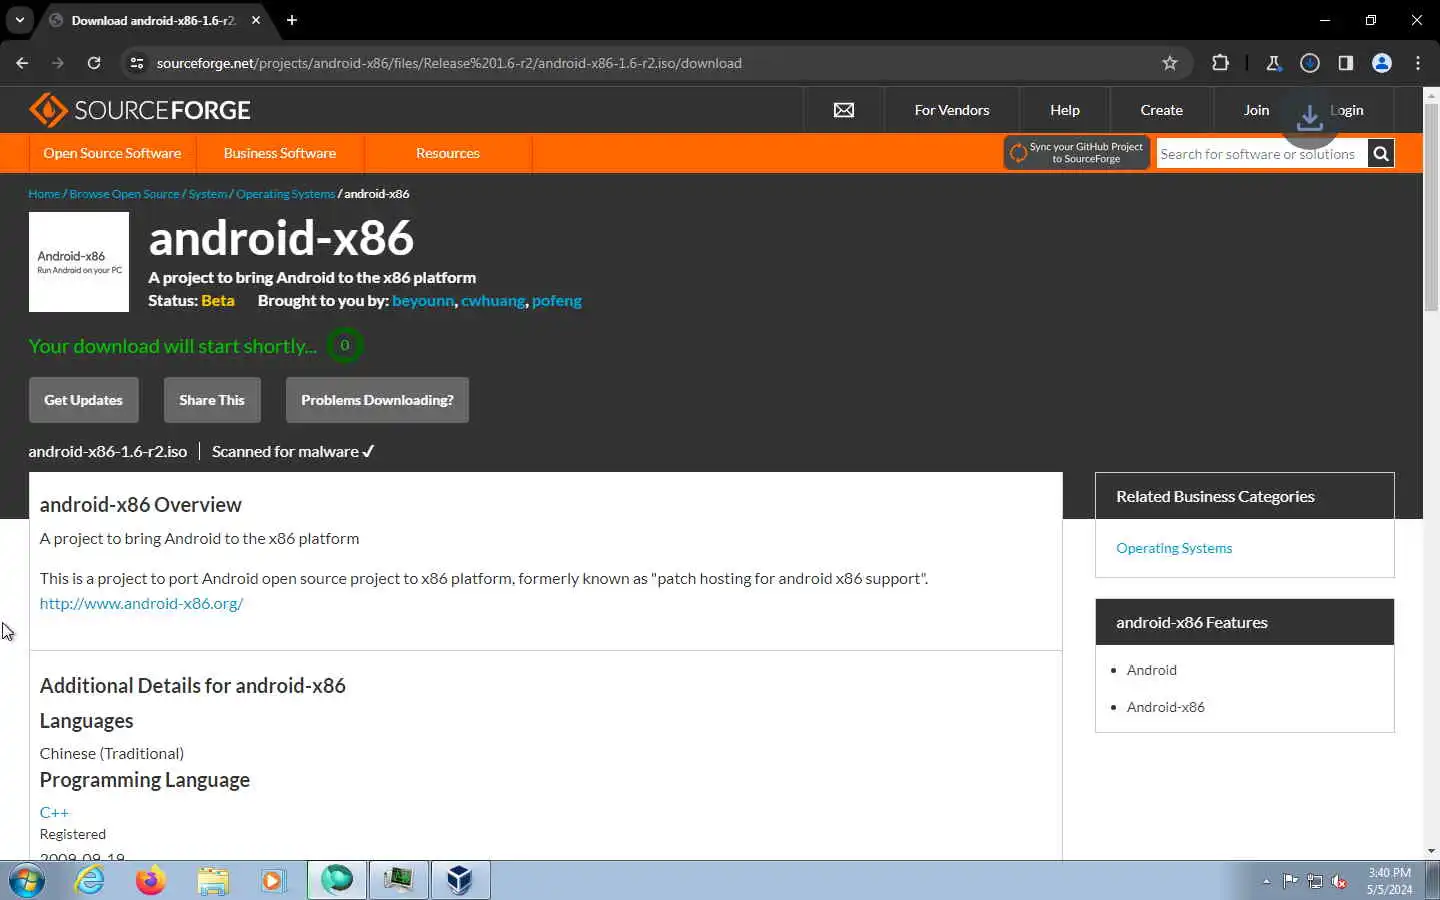
Task: Show hidden tray icons arrow
Action: (x=1266, y=881)
